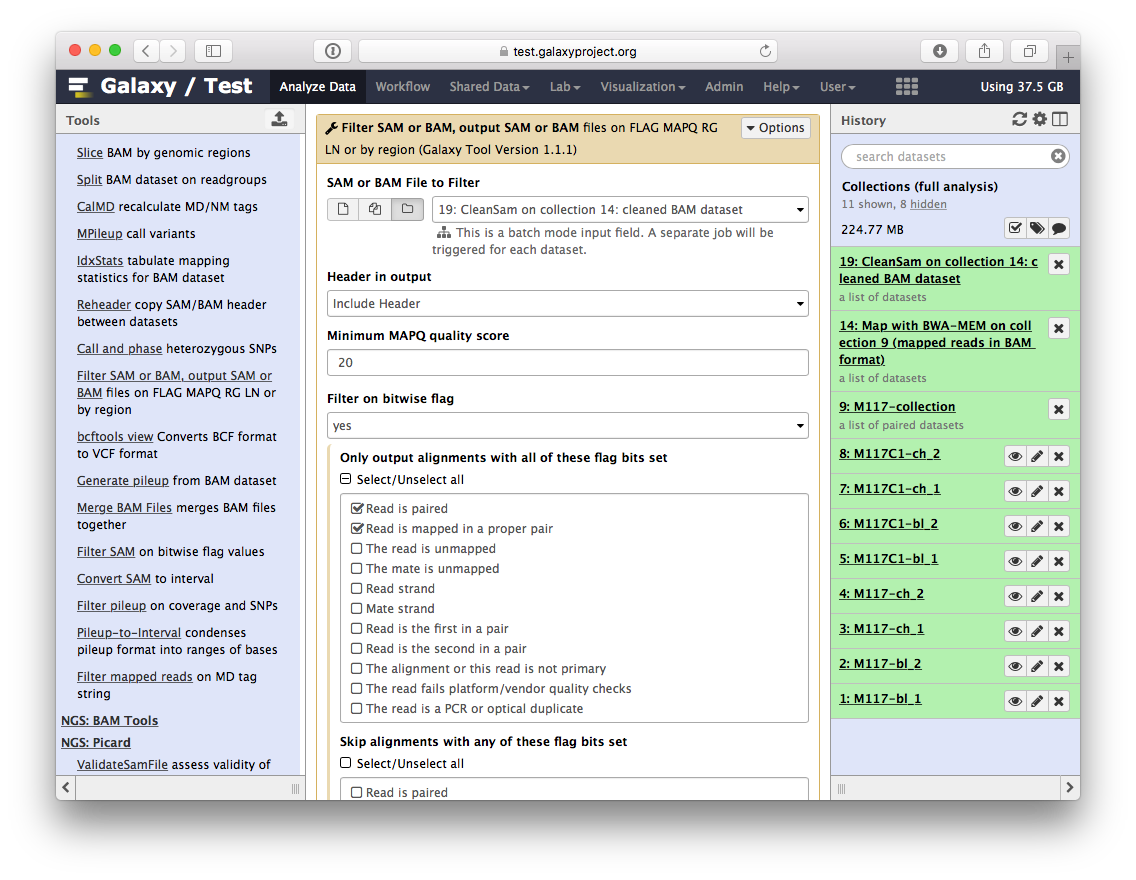The width and height of the screenshot is (1136, 880).
Task: Expand the Visualization menu
Action: (643, 86)
